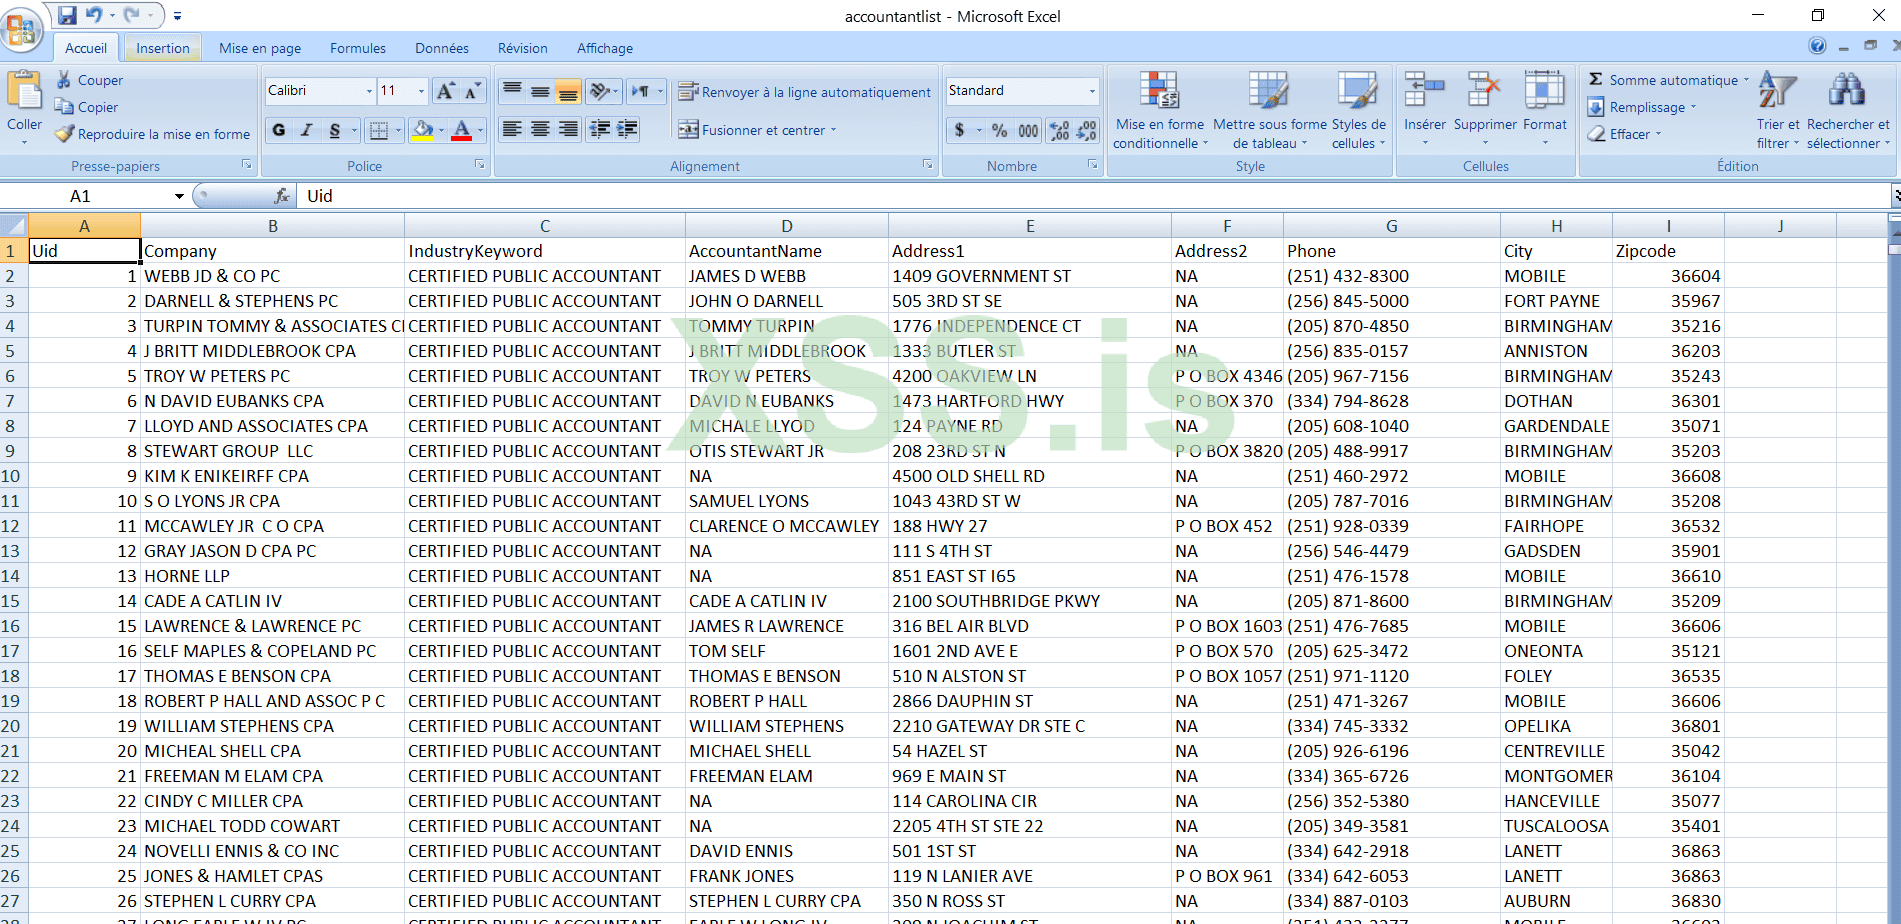Open the Calibri font name dropdown
The image size is (1901, 924).
click(x=369, y=91)
